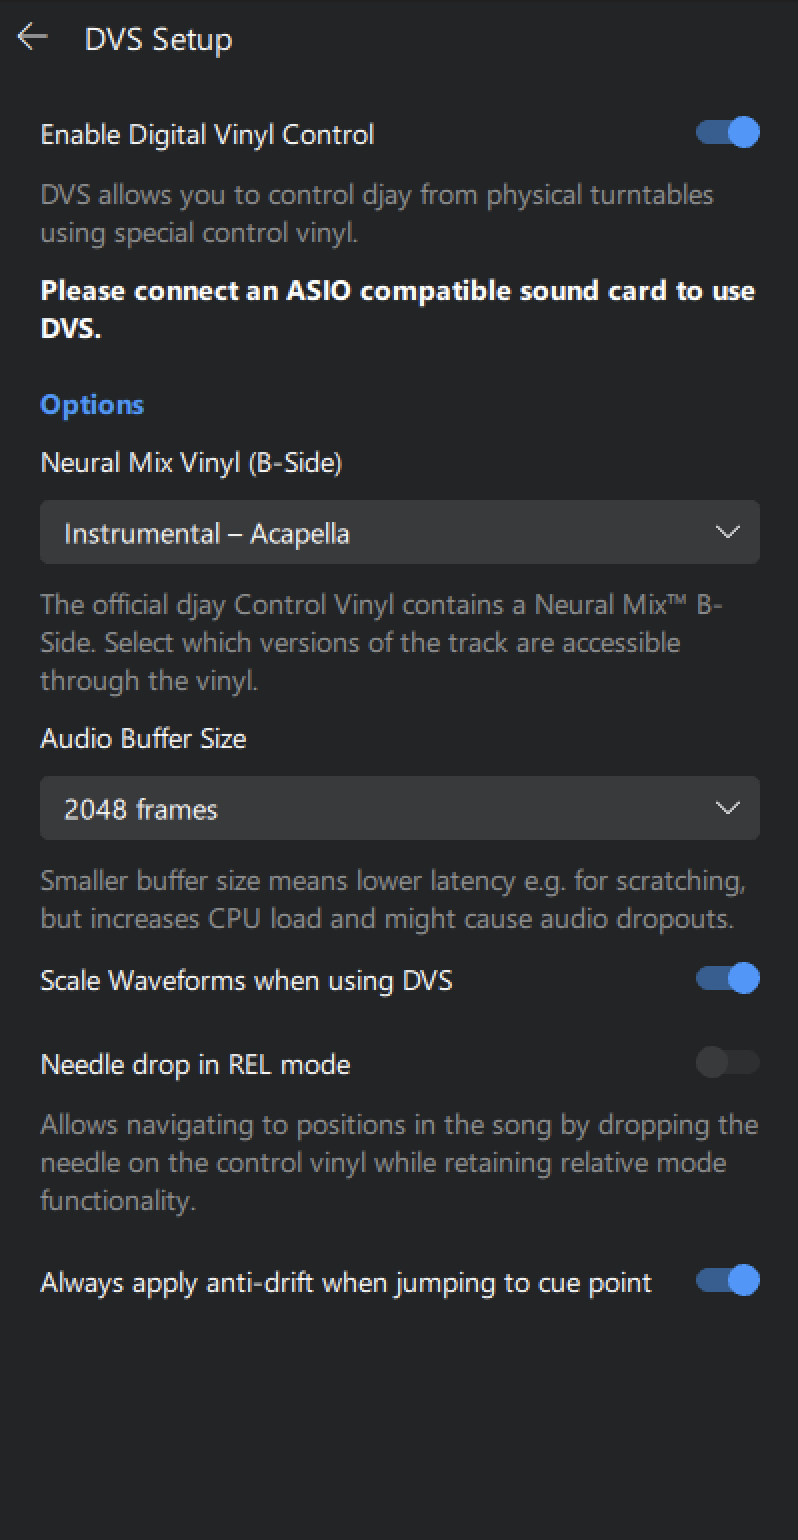Open the Neural Mix Vinyl B-Side dropdown
This screenshot has width=798, height=1540.
click(x=399, y=532)
